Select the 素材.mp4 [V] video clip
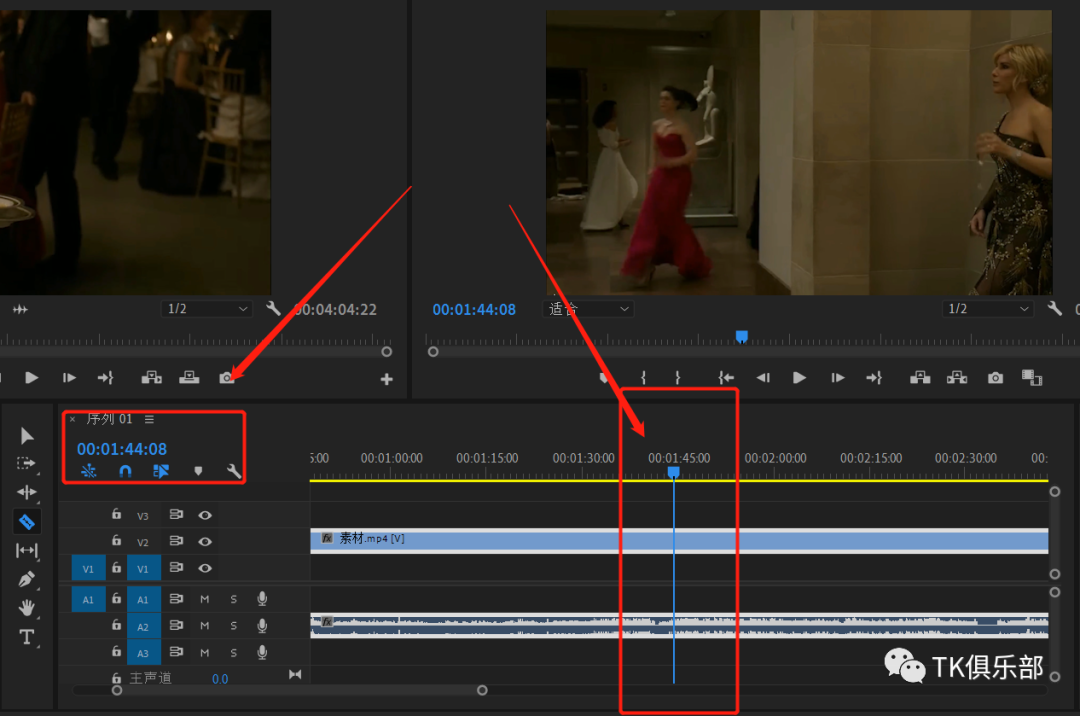Image resolution: width=1080 pixels, height=716 pixels. tap(679, 540)
